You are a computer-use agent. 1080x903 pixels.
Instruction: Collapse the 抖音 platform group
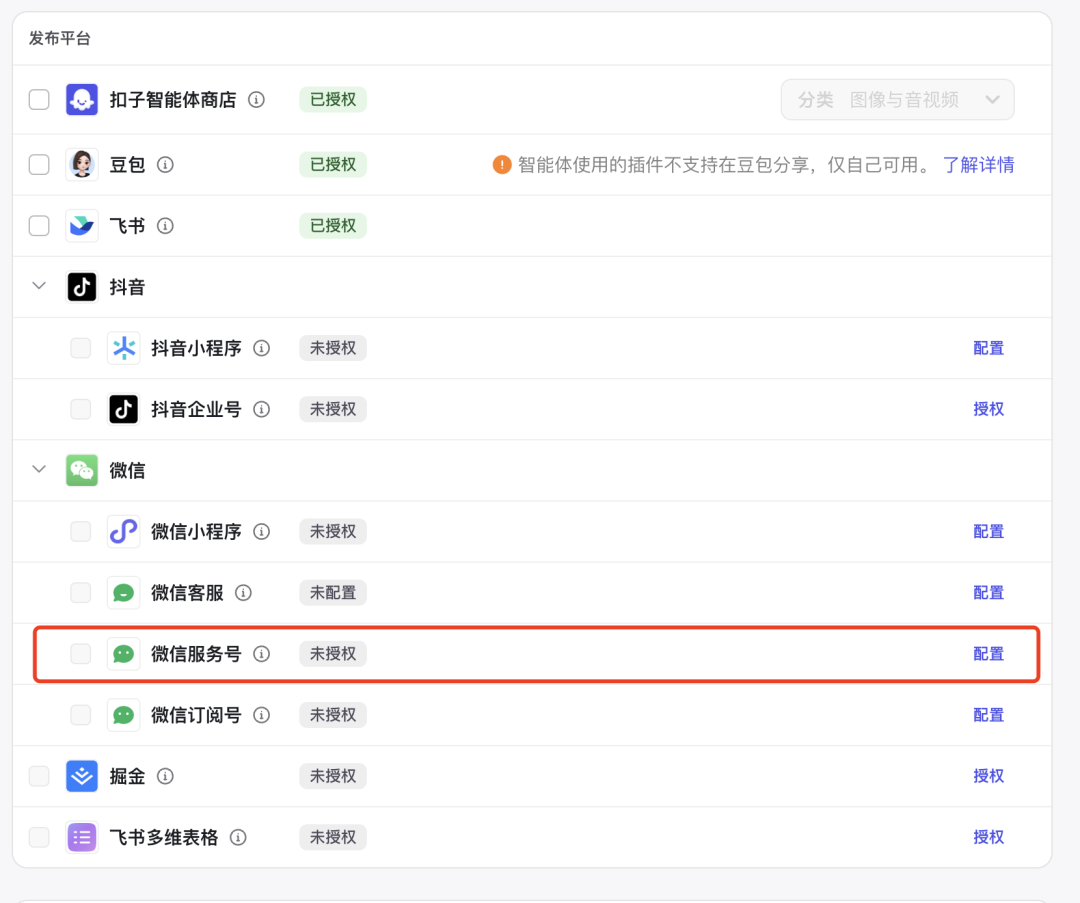(38, 286)
